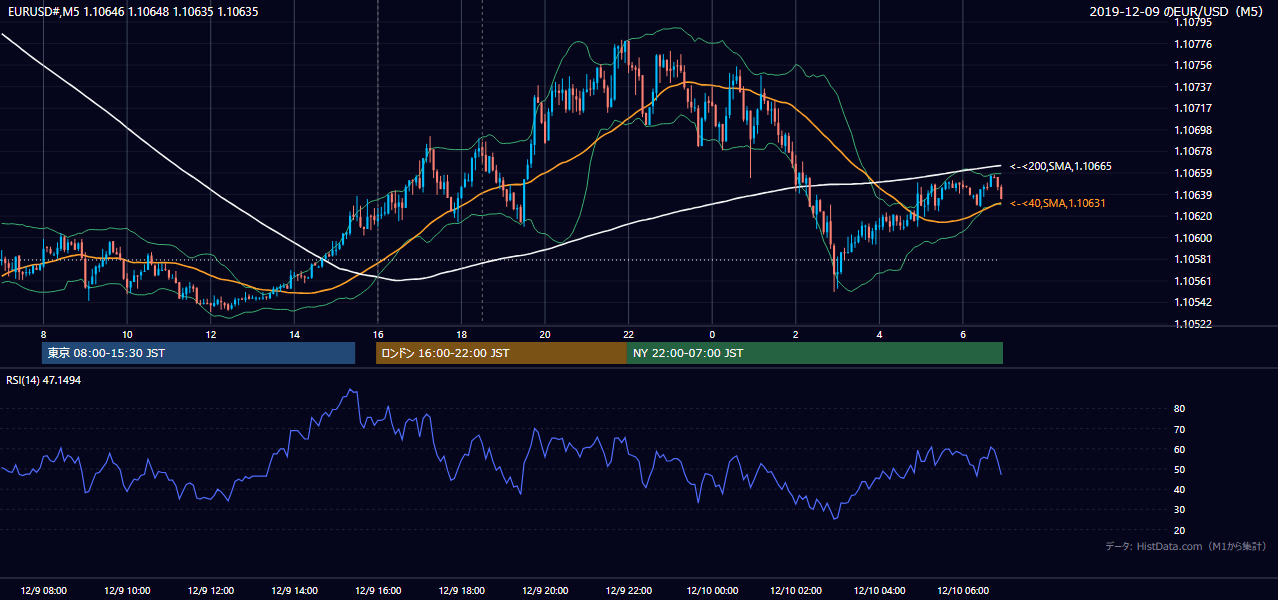Click the Tokyo 08:00-15:30 JST session bar
The image size is (1278, 600).
click(x=198, y=353)
